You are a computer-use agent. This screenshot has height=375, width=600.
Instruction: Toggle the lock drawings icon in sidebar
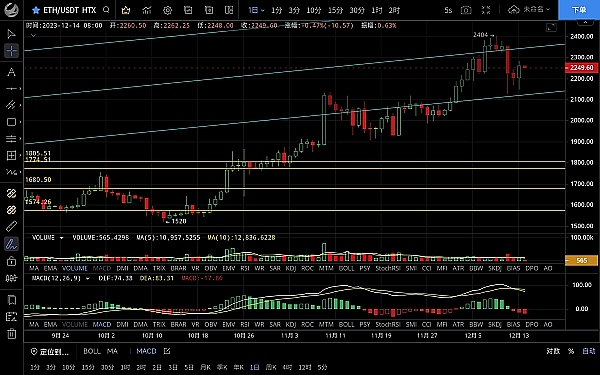11,261
